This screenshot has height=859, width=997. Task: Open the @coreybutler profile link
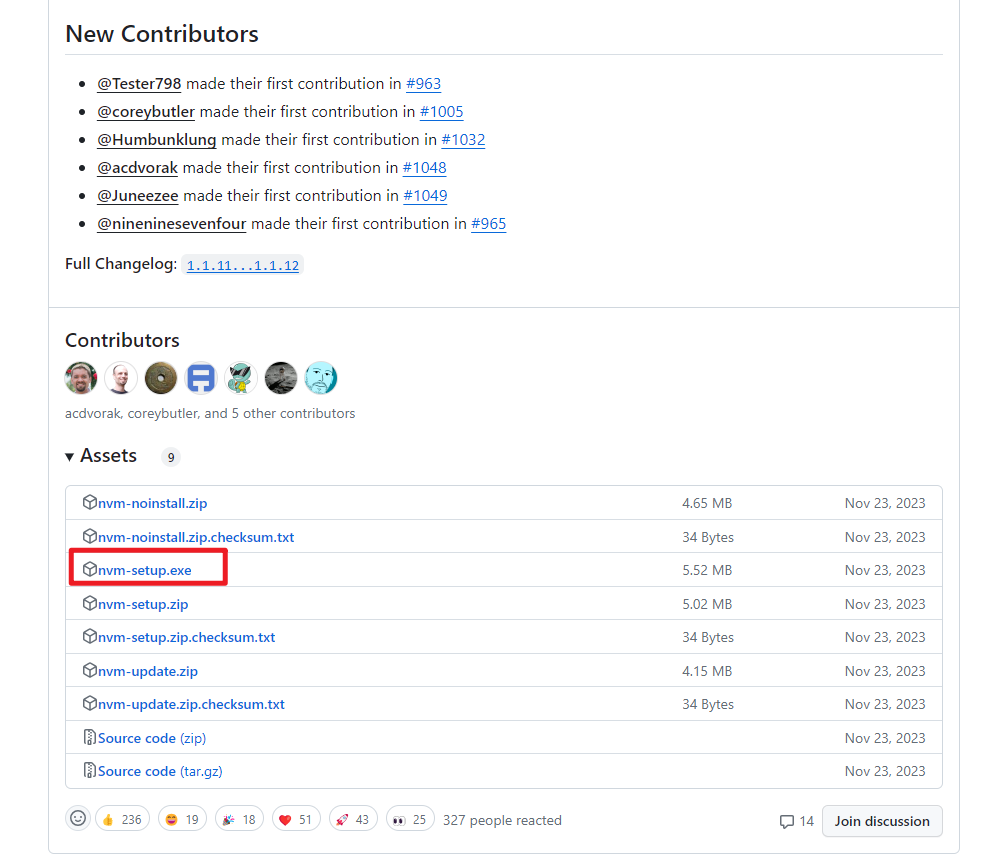[146, 112]
